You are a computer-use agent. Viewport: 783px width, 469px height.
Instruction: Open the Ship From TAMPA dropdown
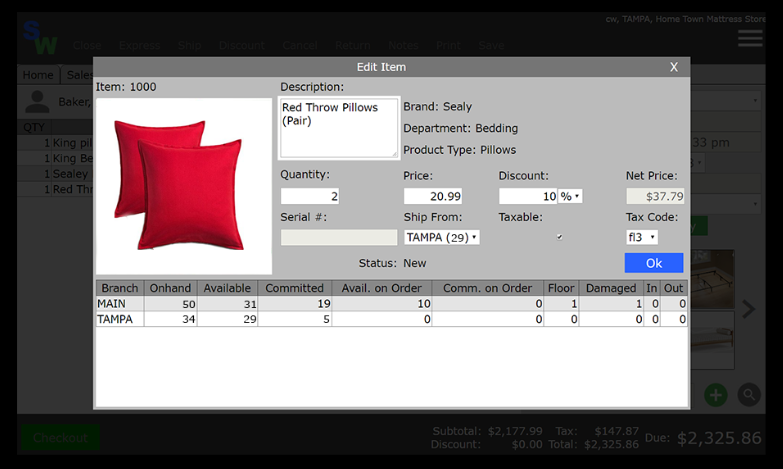[x=442, y=237]
